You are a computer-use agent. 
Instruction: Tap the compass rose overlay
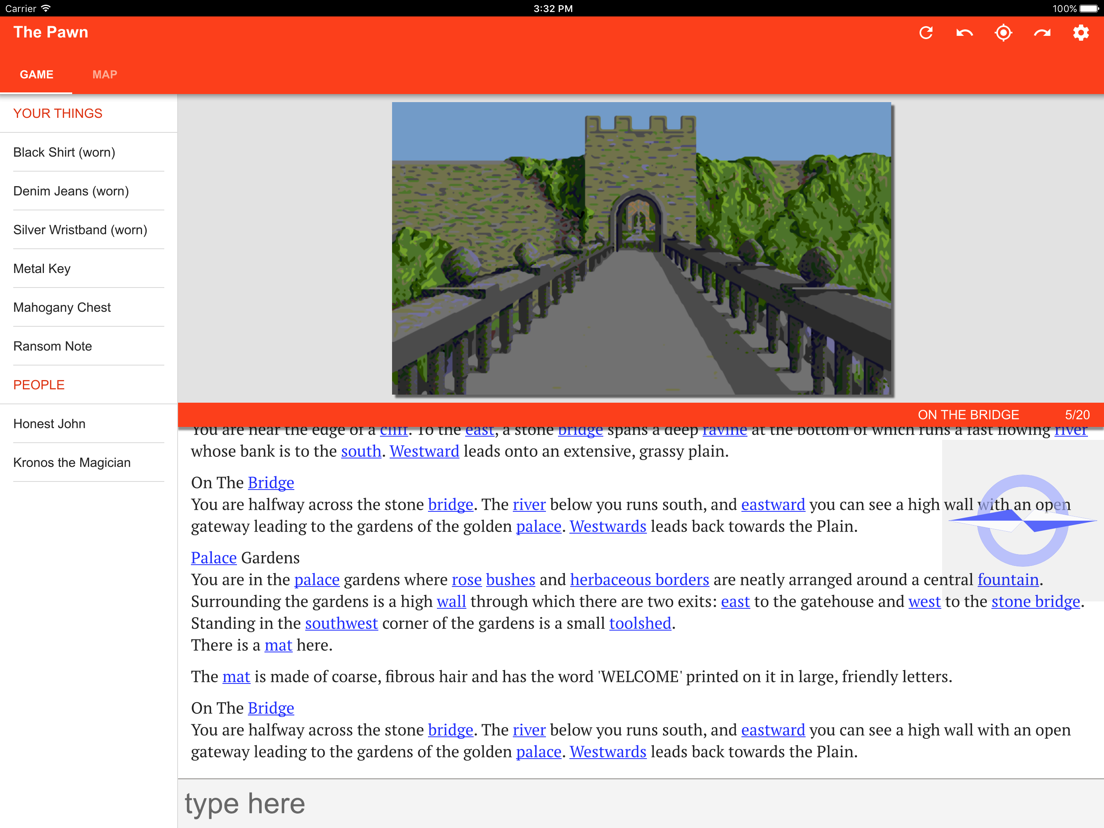[1022, 520]
